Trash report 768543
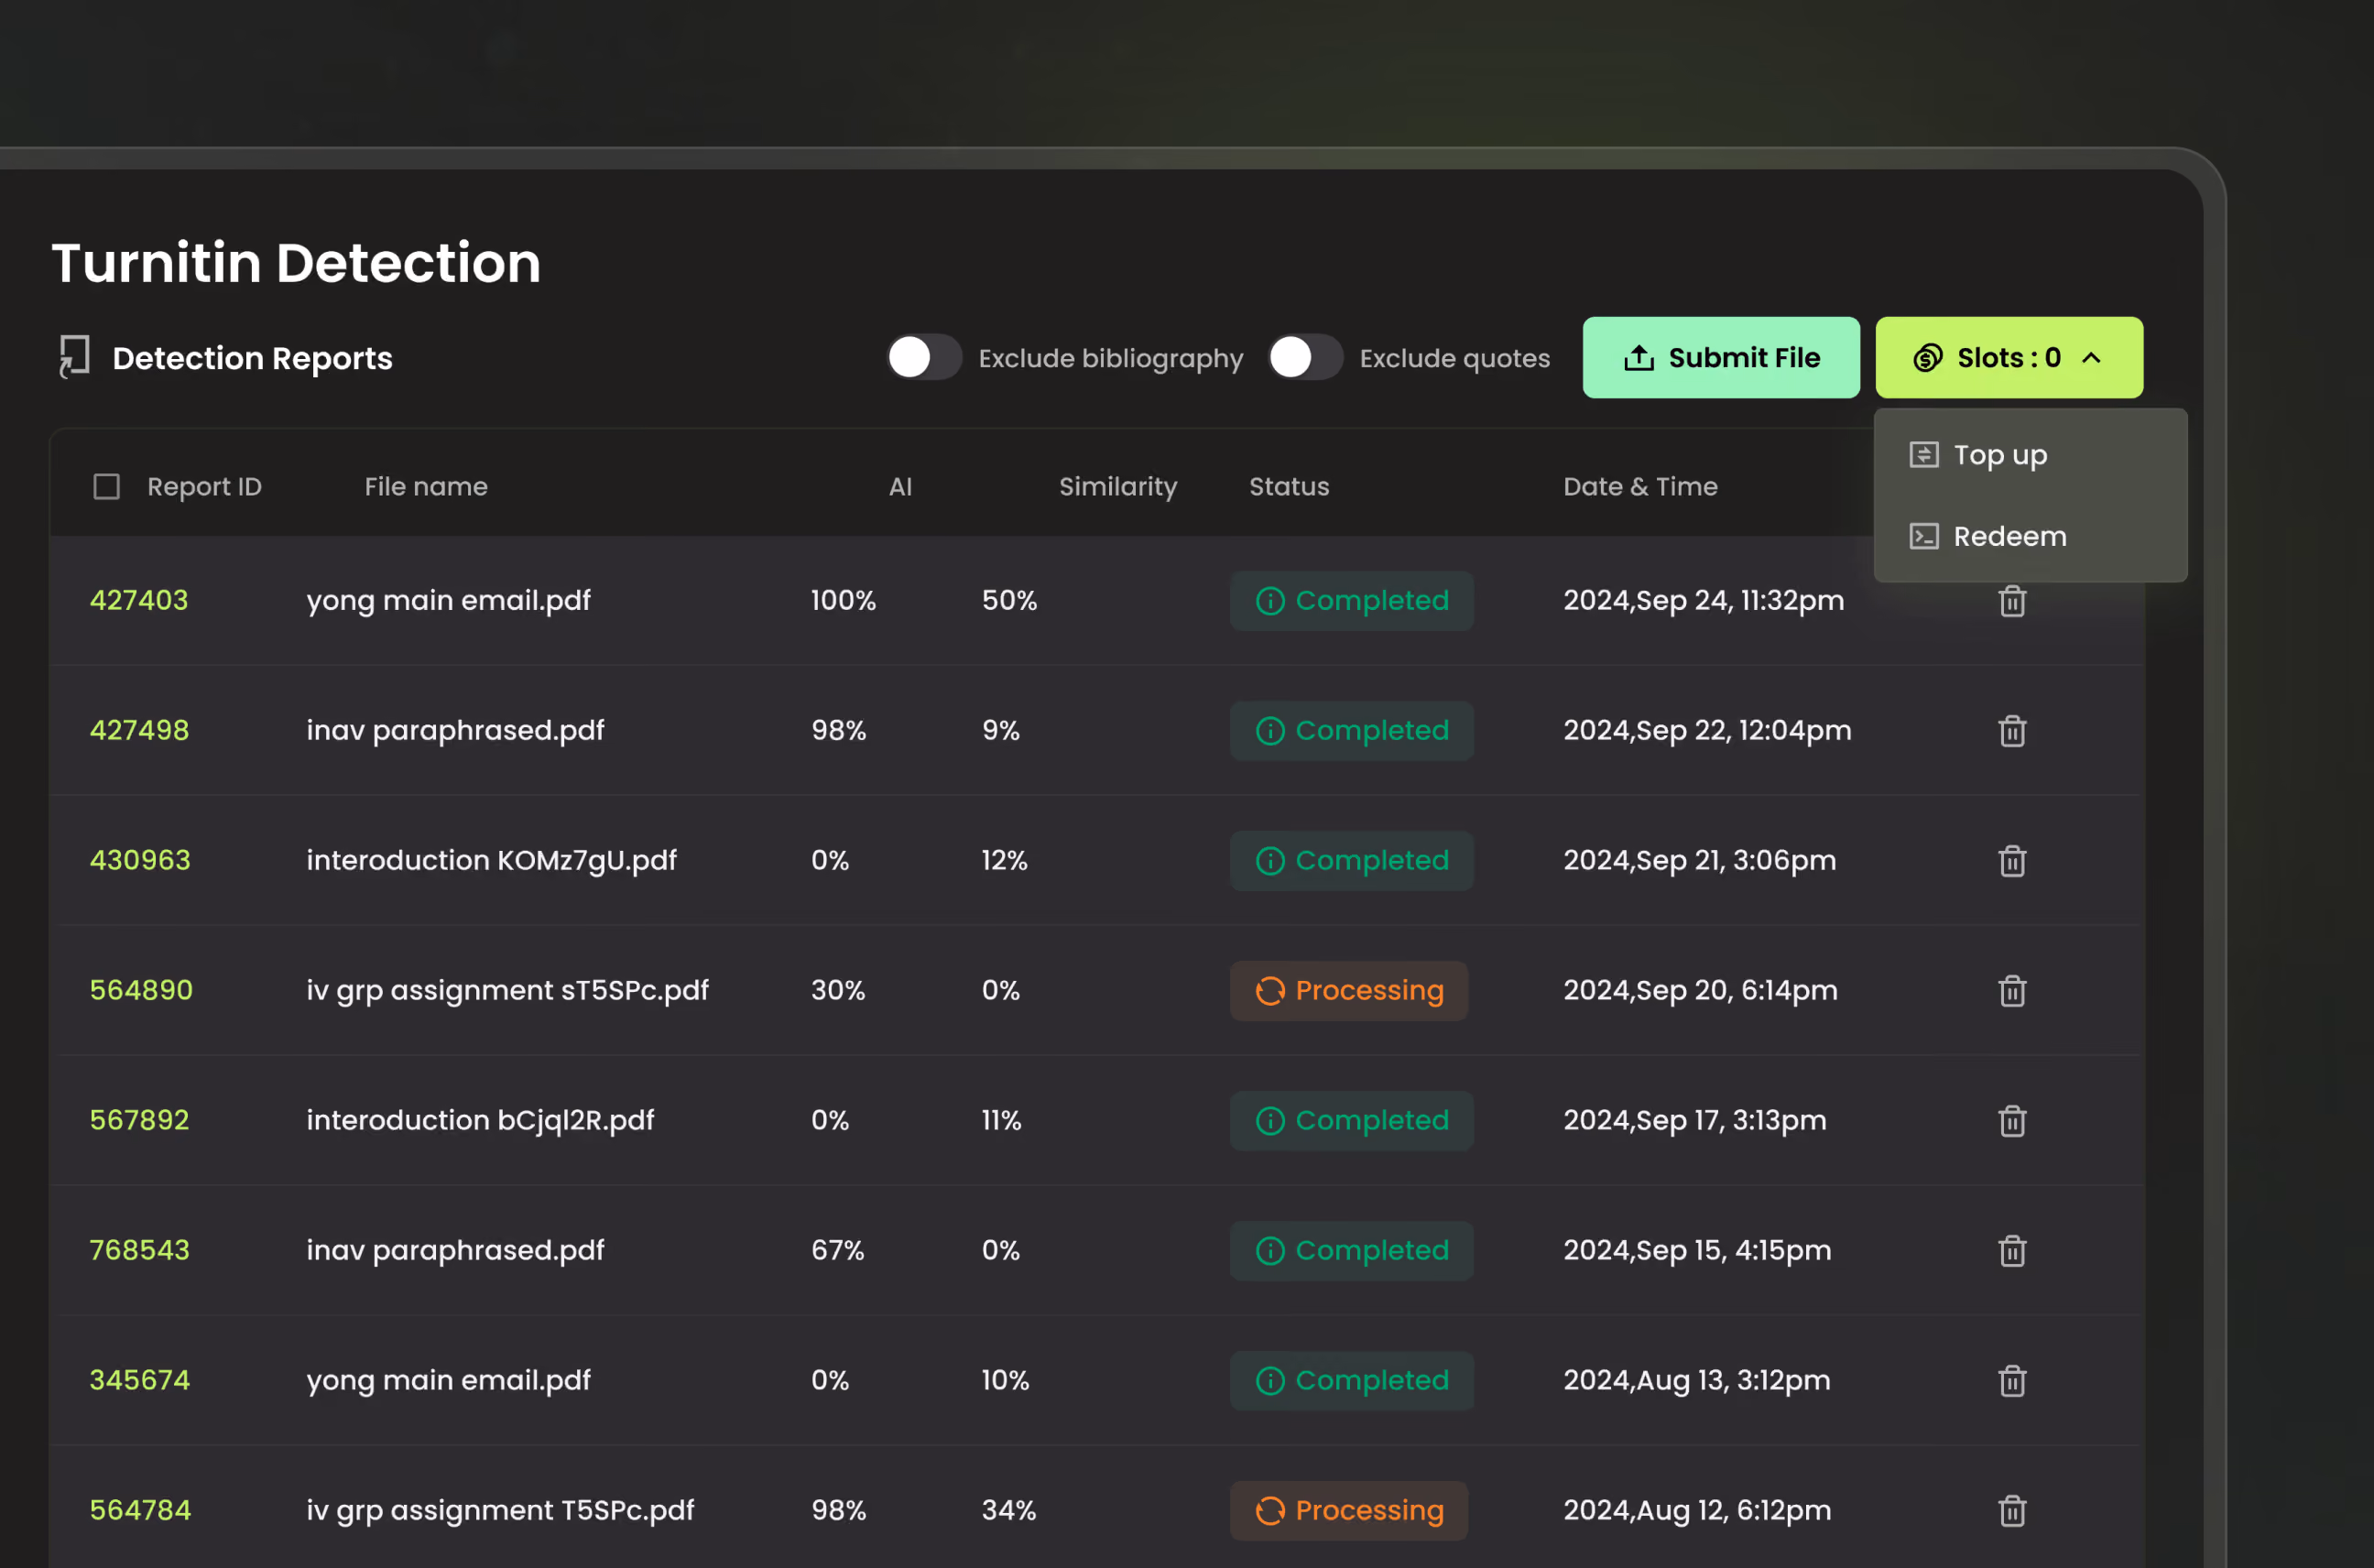 (x=2012, y=1251)
